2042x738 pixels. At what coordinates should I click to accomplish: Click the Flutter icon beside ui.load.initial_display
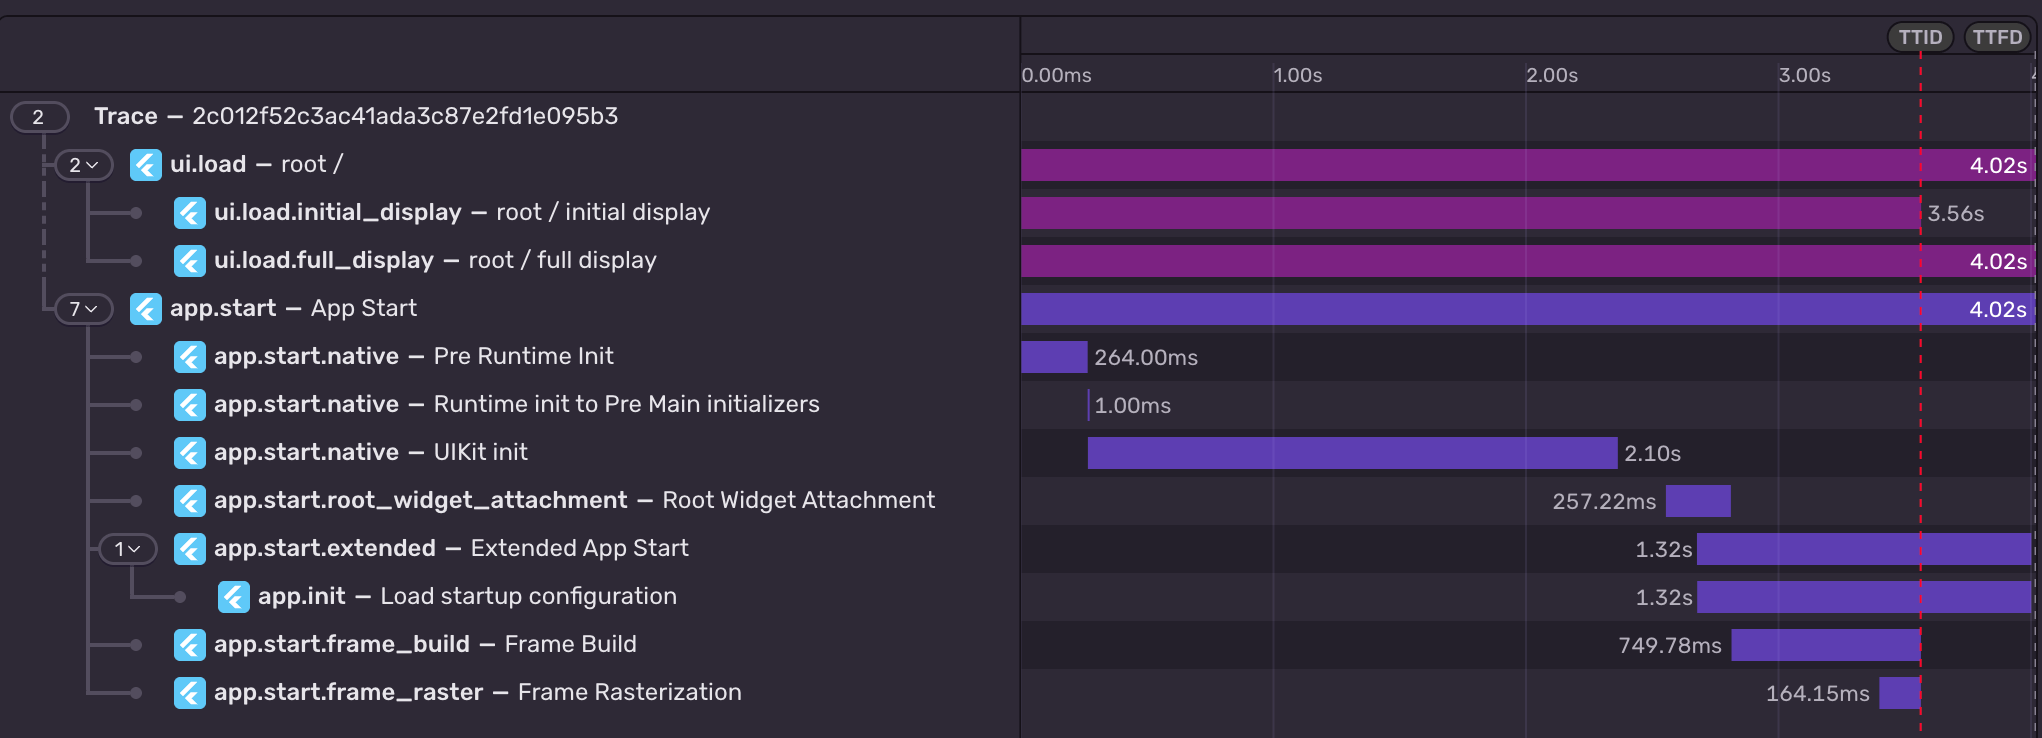pyautogui.click(x=190, y=213)
